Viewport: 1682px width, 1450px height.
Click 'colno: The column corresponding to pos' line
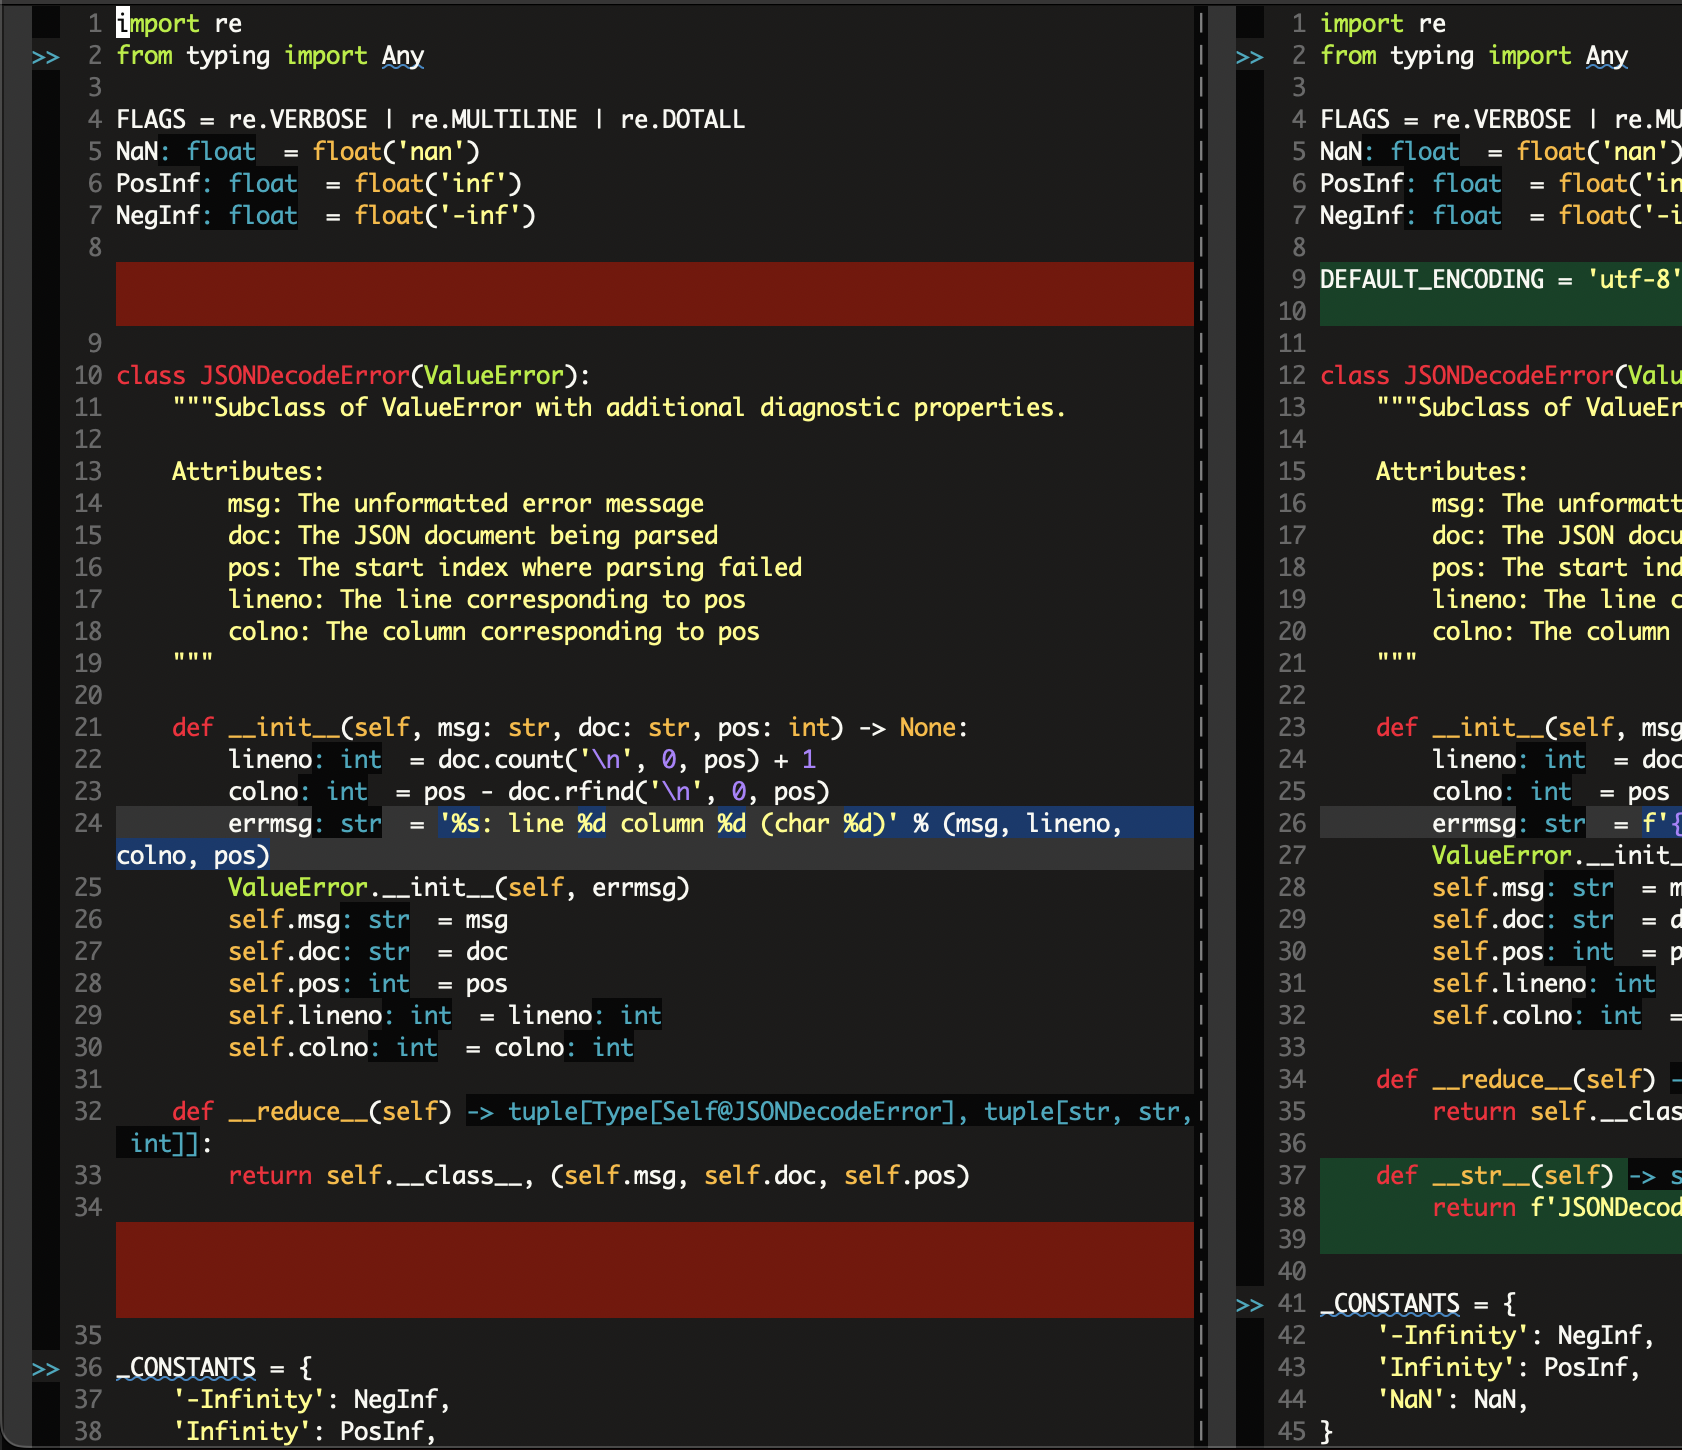494,632
